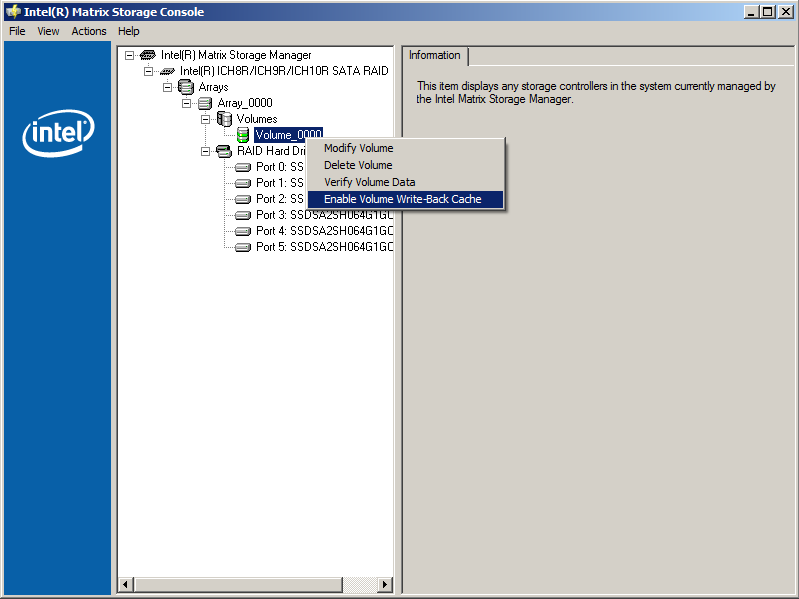Click the tree scrollbar right arrow
The image size is (799, 599).
click(x=385, y=584)
